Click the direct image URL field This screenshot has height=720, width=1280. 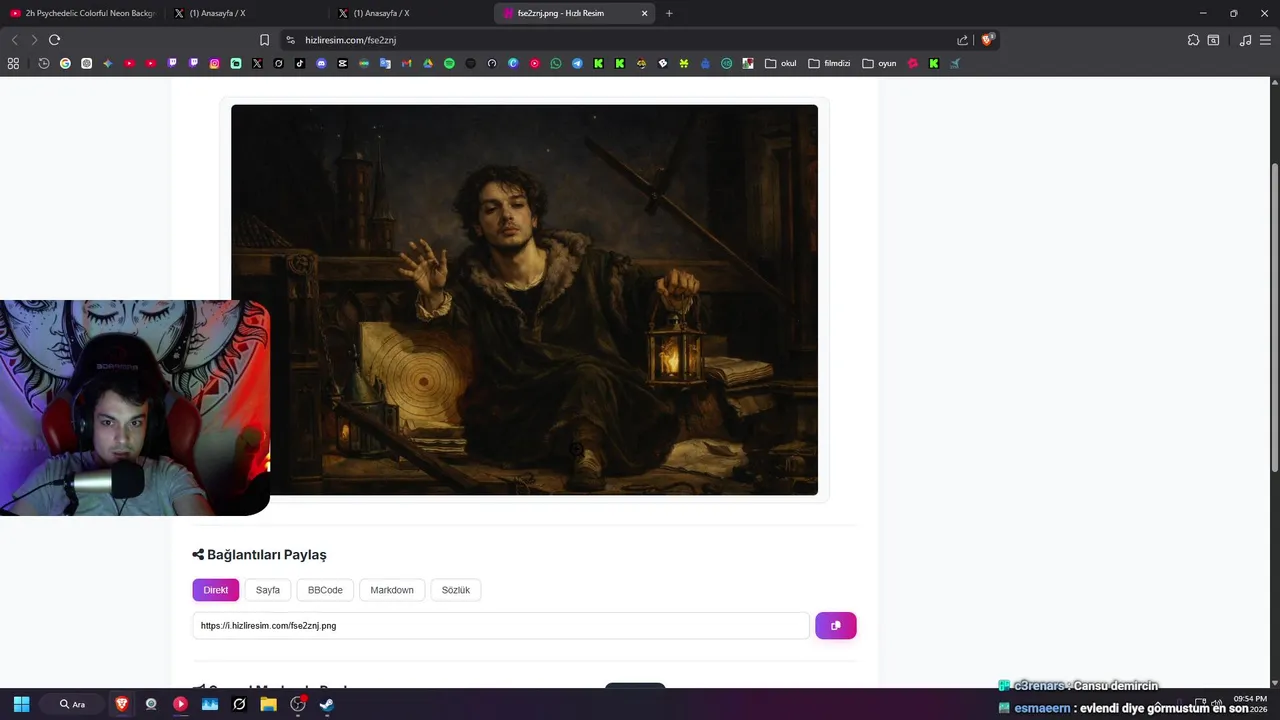click(501, 626)
